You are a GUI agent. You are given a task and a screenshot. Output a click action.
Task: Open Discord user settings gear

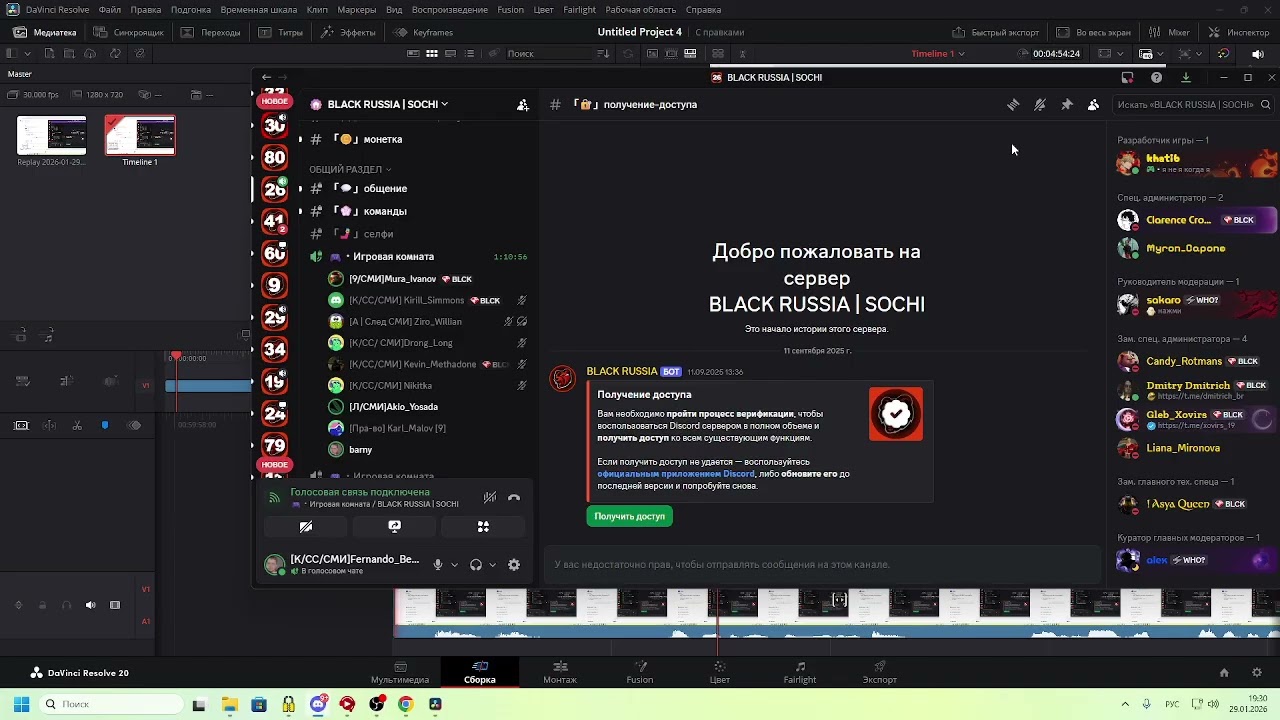pyautogui.click(x=514, y=565)
